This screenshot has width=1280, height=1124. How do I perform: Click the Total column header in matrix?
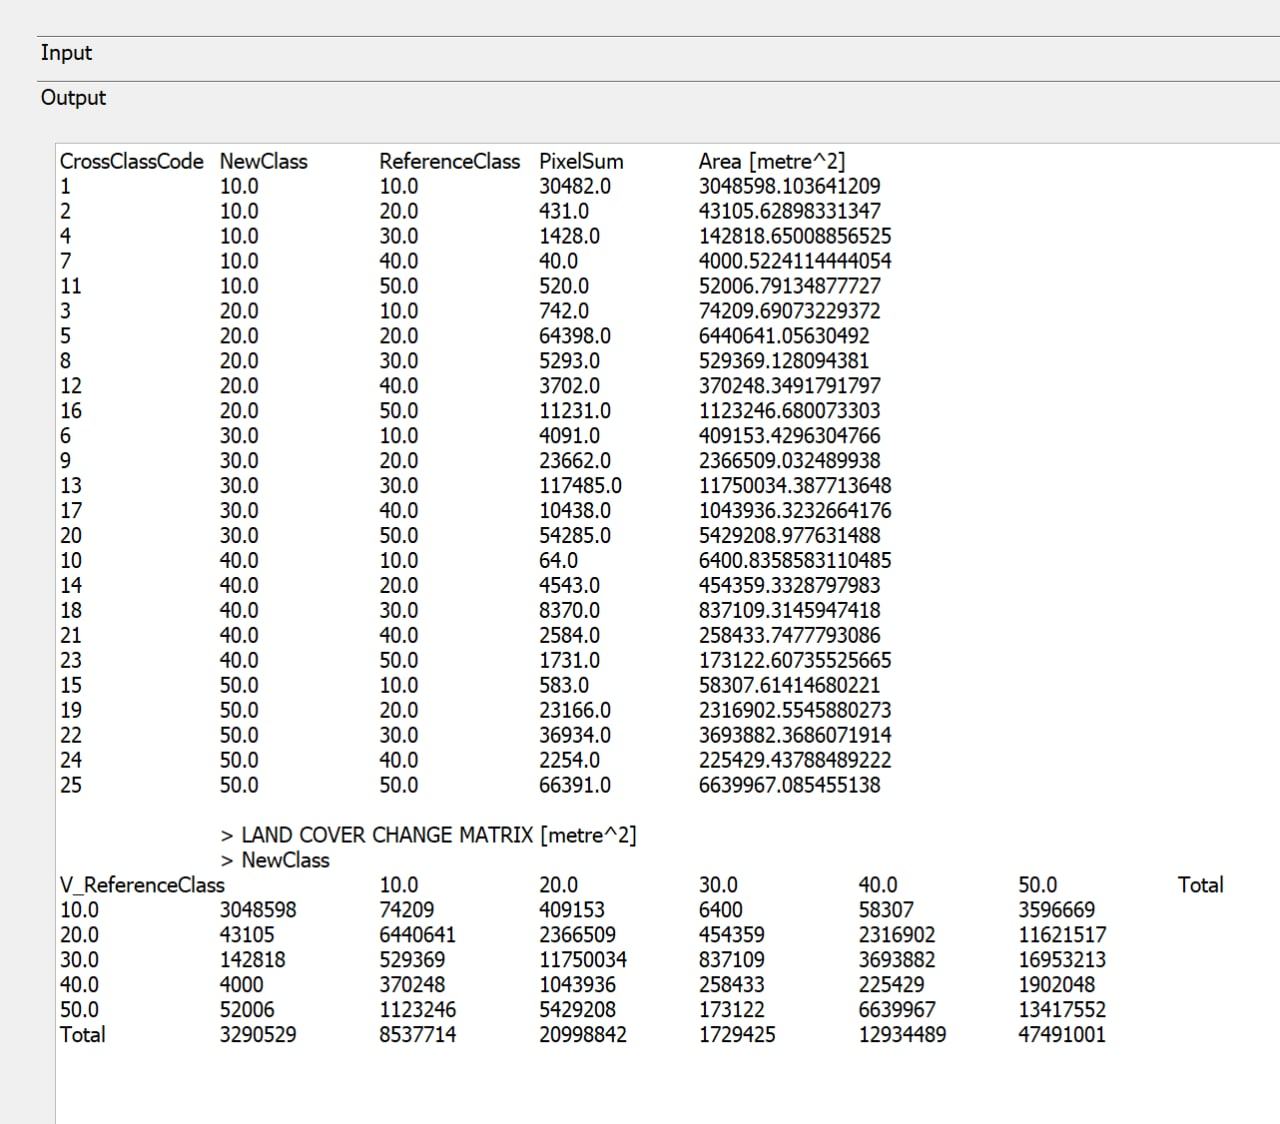pyautogui.click(x=1200, y=885)
